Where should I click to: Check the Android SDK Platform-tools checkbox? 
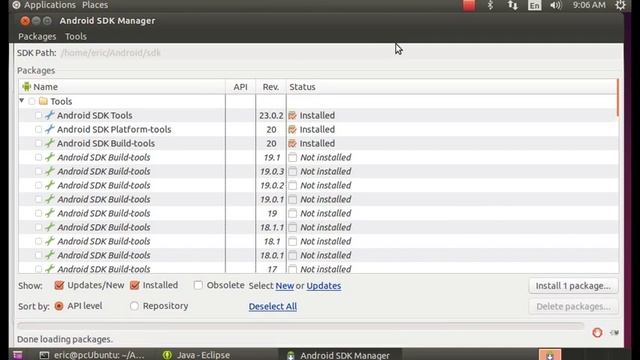(38, 129)
